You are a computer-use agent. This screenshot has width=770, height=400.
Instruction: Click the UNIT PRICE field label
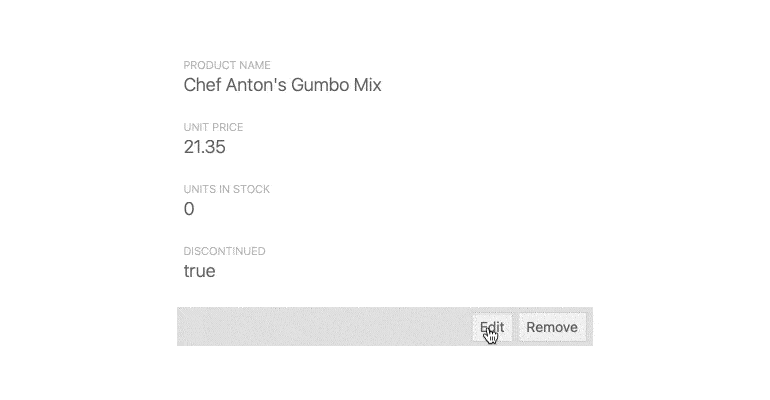(x=213, y=127)
